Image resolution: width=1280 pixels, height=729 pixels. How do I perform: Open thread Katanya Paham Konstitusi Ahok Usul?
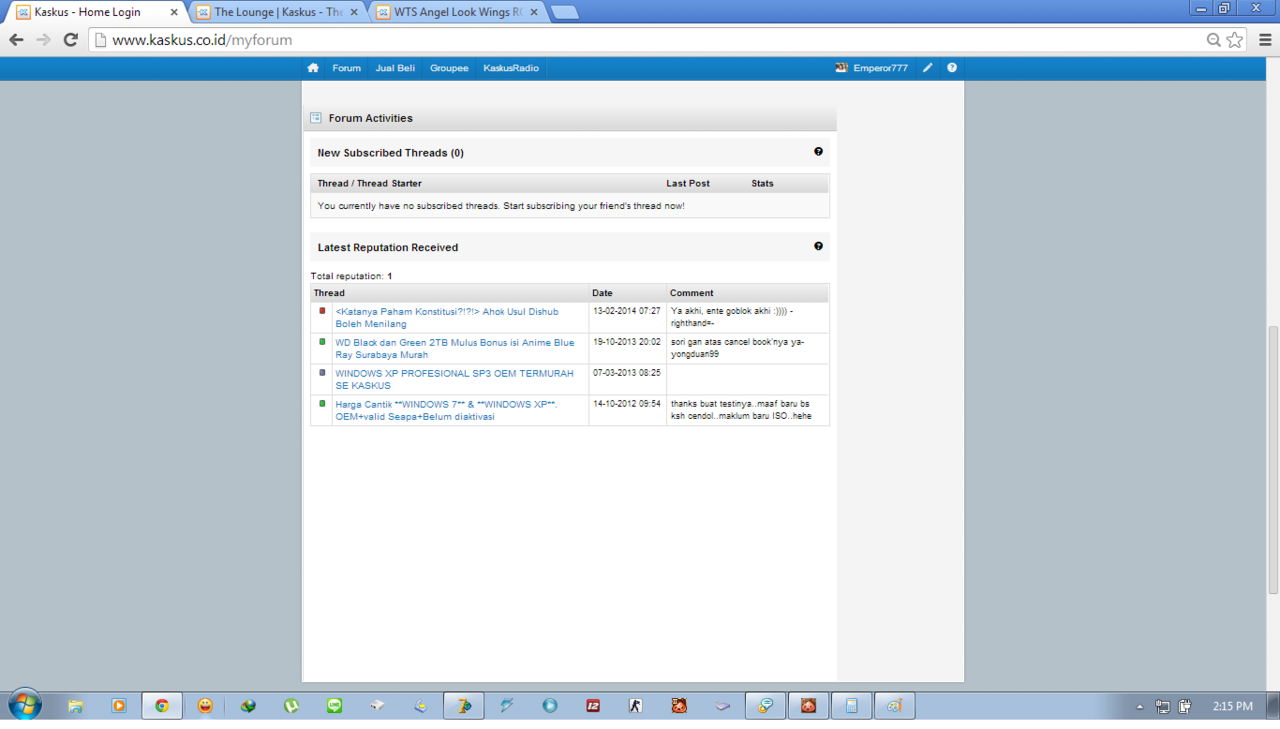pyautogui.click(x=447, y=318)
